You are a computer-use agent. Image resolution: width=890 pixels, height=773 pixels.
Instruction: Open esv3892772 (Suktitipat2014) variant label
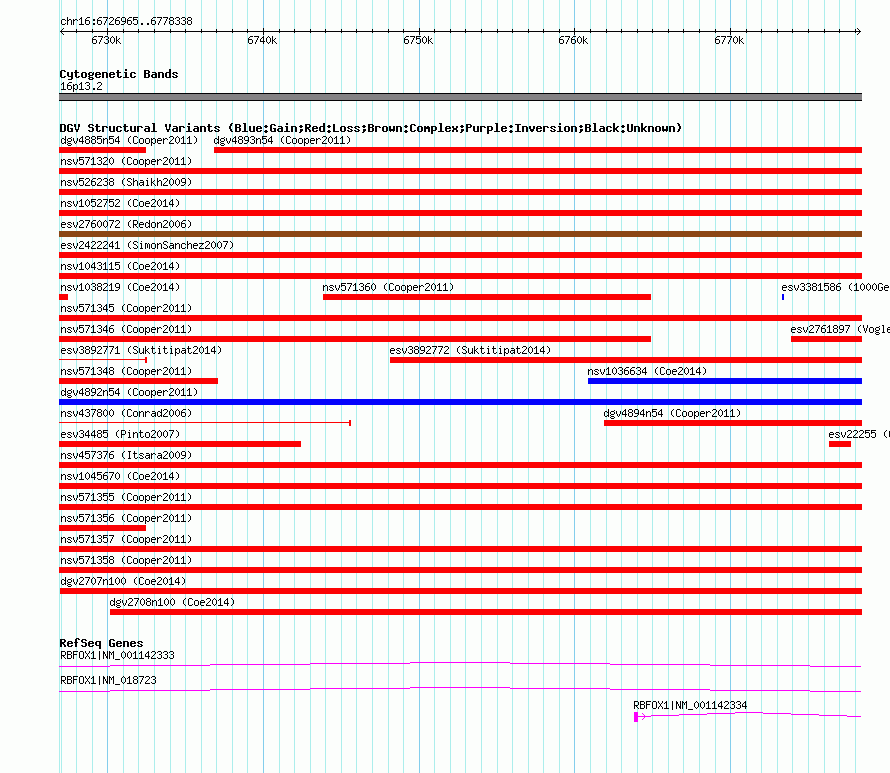(470, 350)
